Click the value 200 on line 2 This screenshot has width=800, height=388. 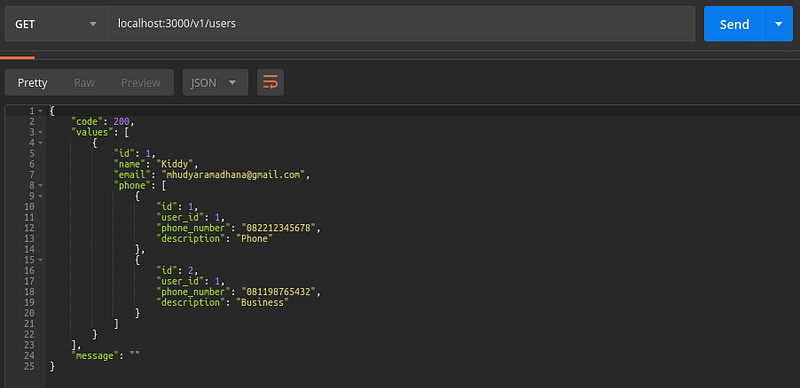click(122, 122)
